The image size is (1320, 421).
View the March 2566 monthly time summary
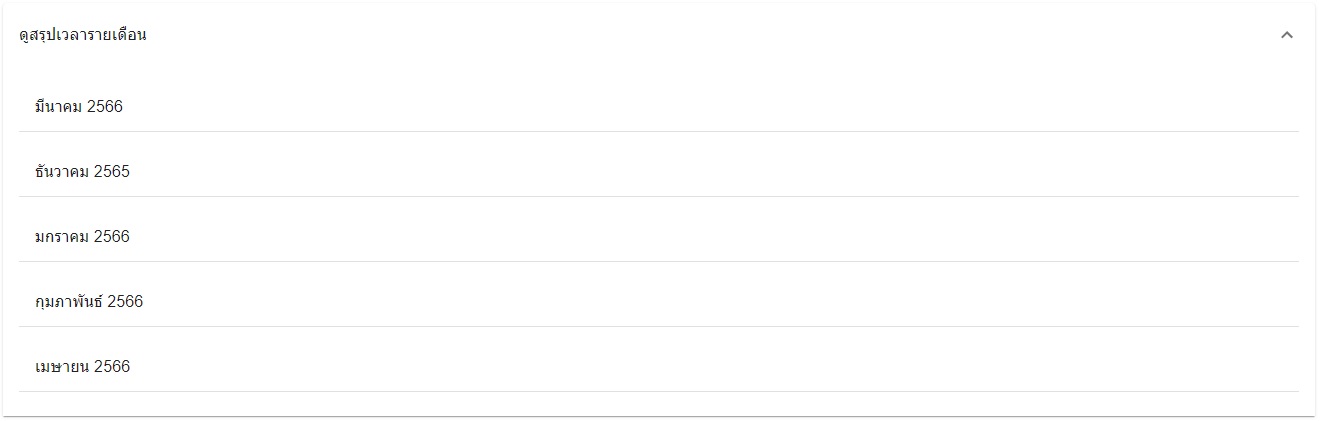(658, 106)
